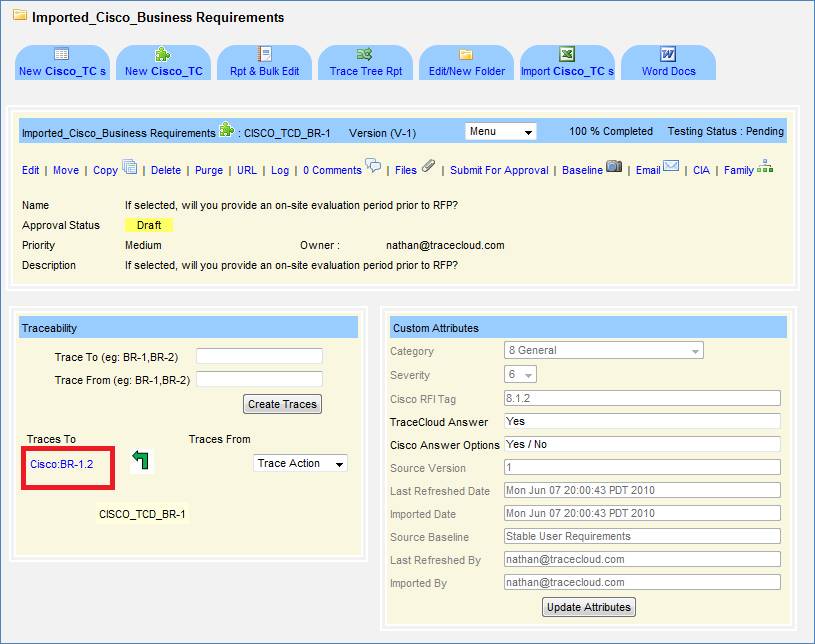Click the Edit link
Screen dimensions: 815x644
point(30,170)
